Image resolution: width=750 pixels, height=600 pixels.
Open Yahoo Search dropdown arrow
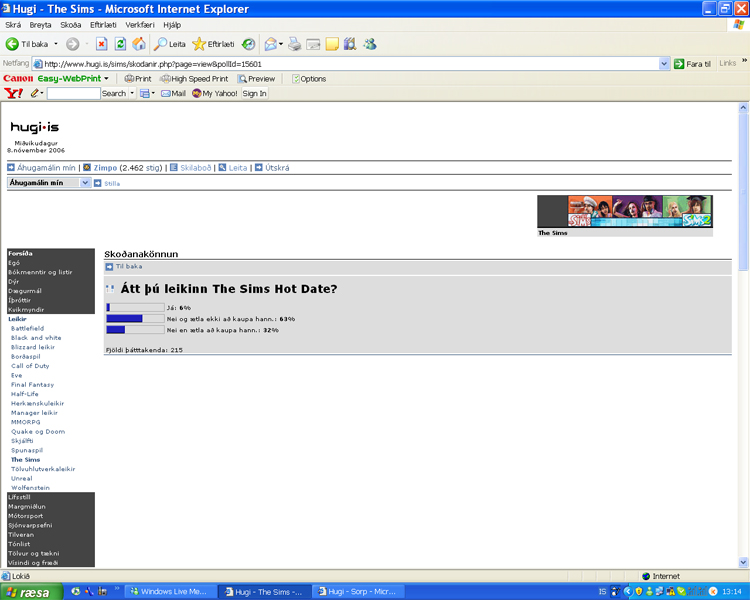132,93
